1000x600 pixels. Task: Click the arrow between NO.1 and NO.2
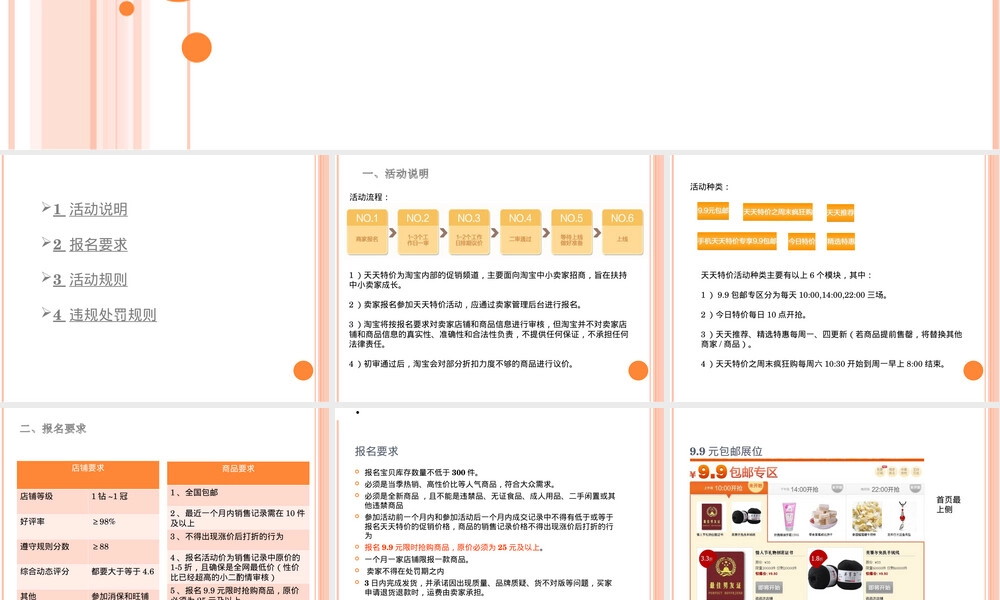(x=393, y=233)
